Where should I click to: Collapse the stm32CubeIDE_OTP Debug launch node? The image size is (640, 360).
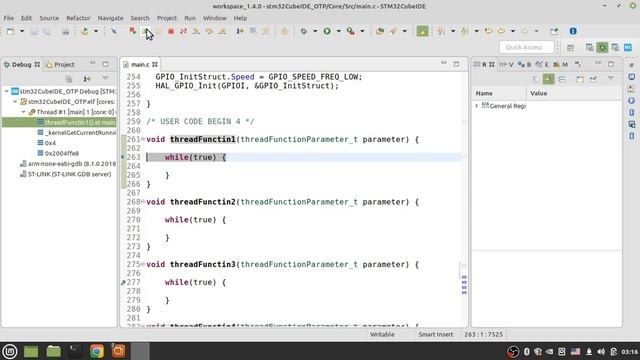[7, 91]
